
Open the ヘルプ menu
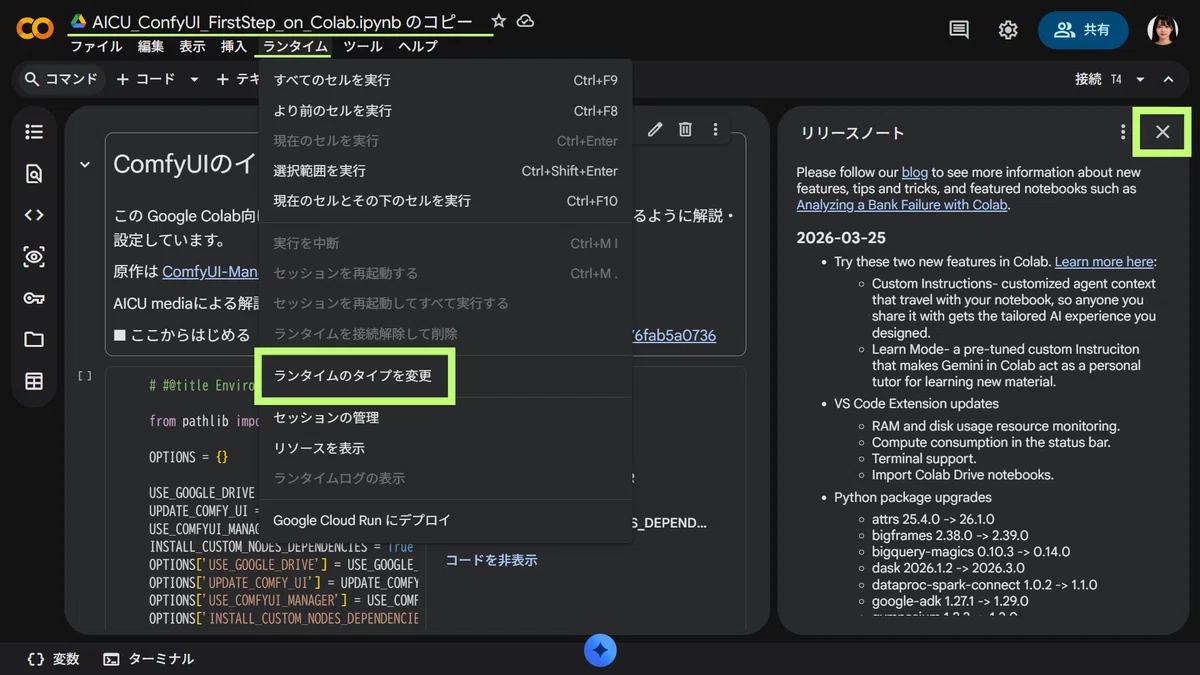417,47
